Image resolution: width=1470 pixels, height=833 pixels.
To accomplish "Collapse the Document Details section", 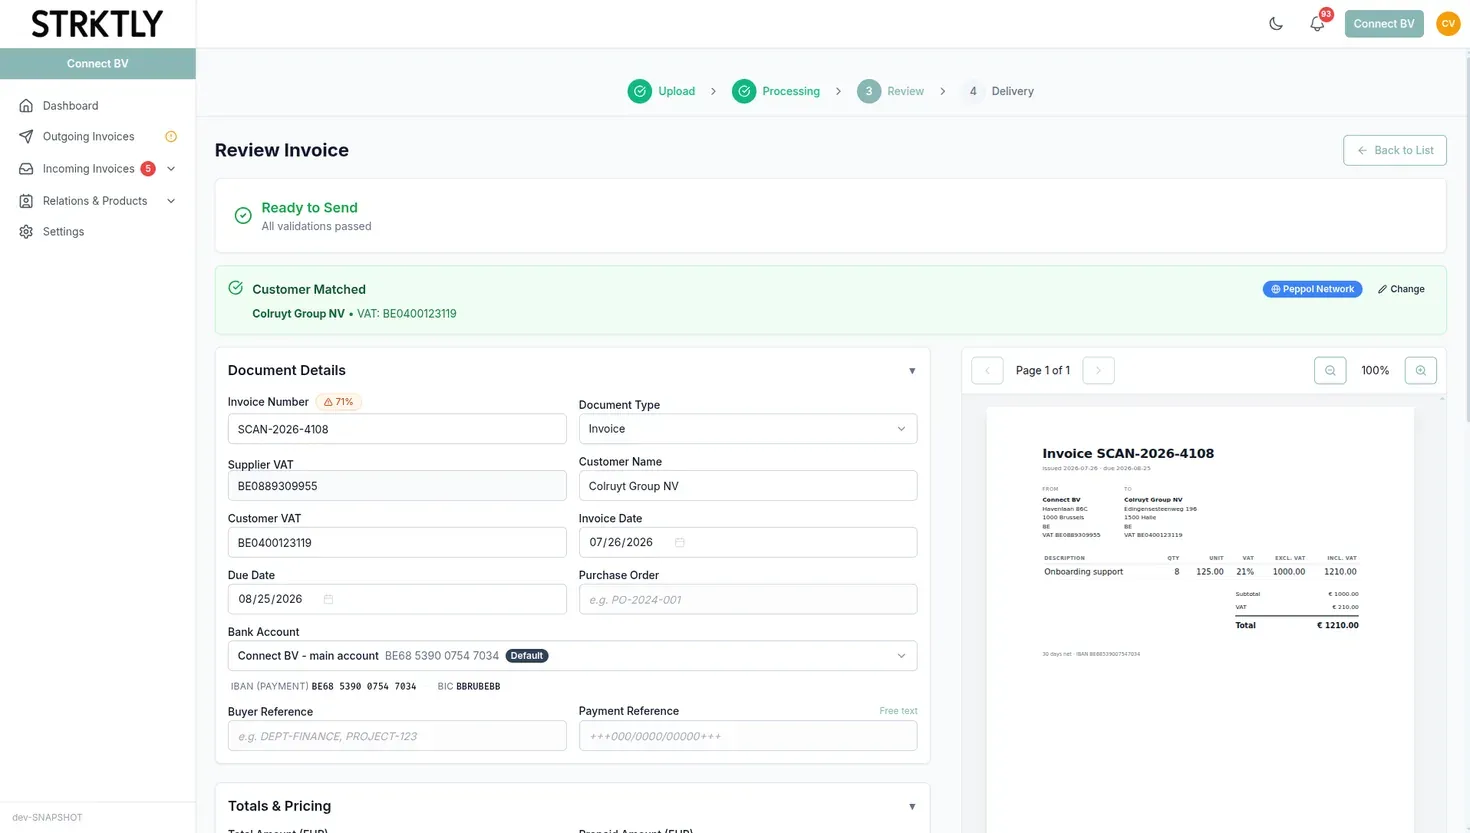I will pos(912,371).
